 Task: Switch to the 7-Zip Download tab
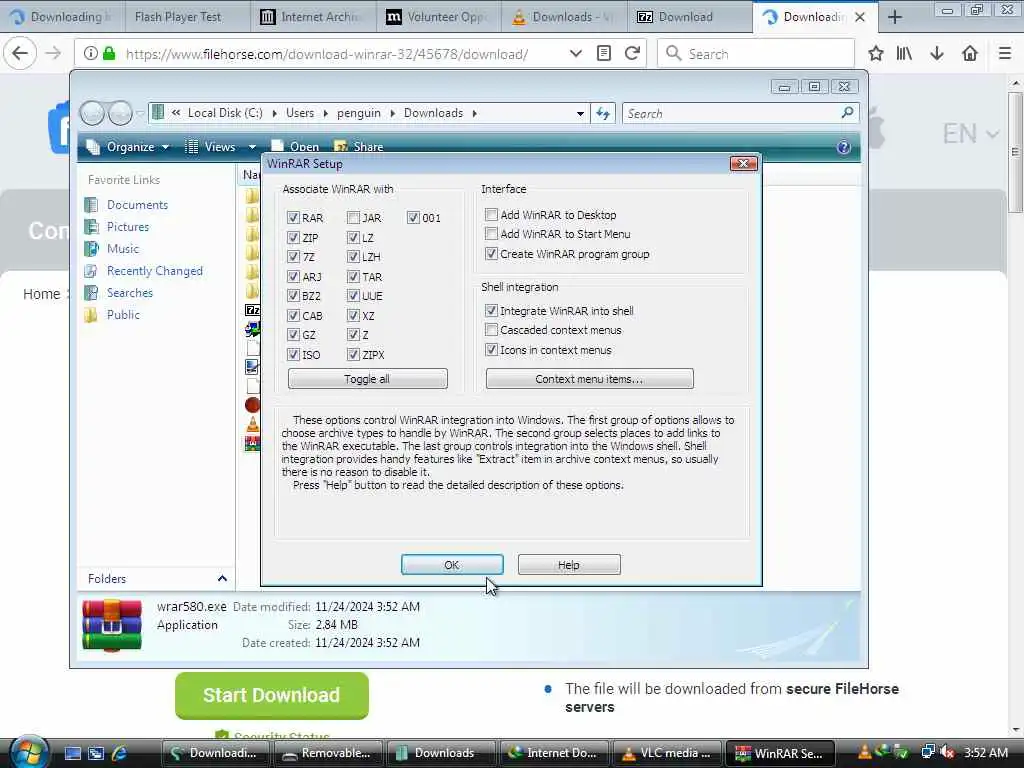click(689, 17)
